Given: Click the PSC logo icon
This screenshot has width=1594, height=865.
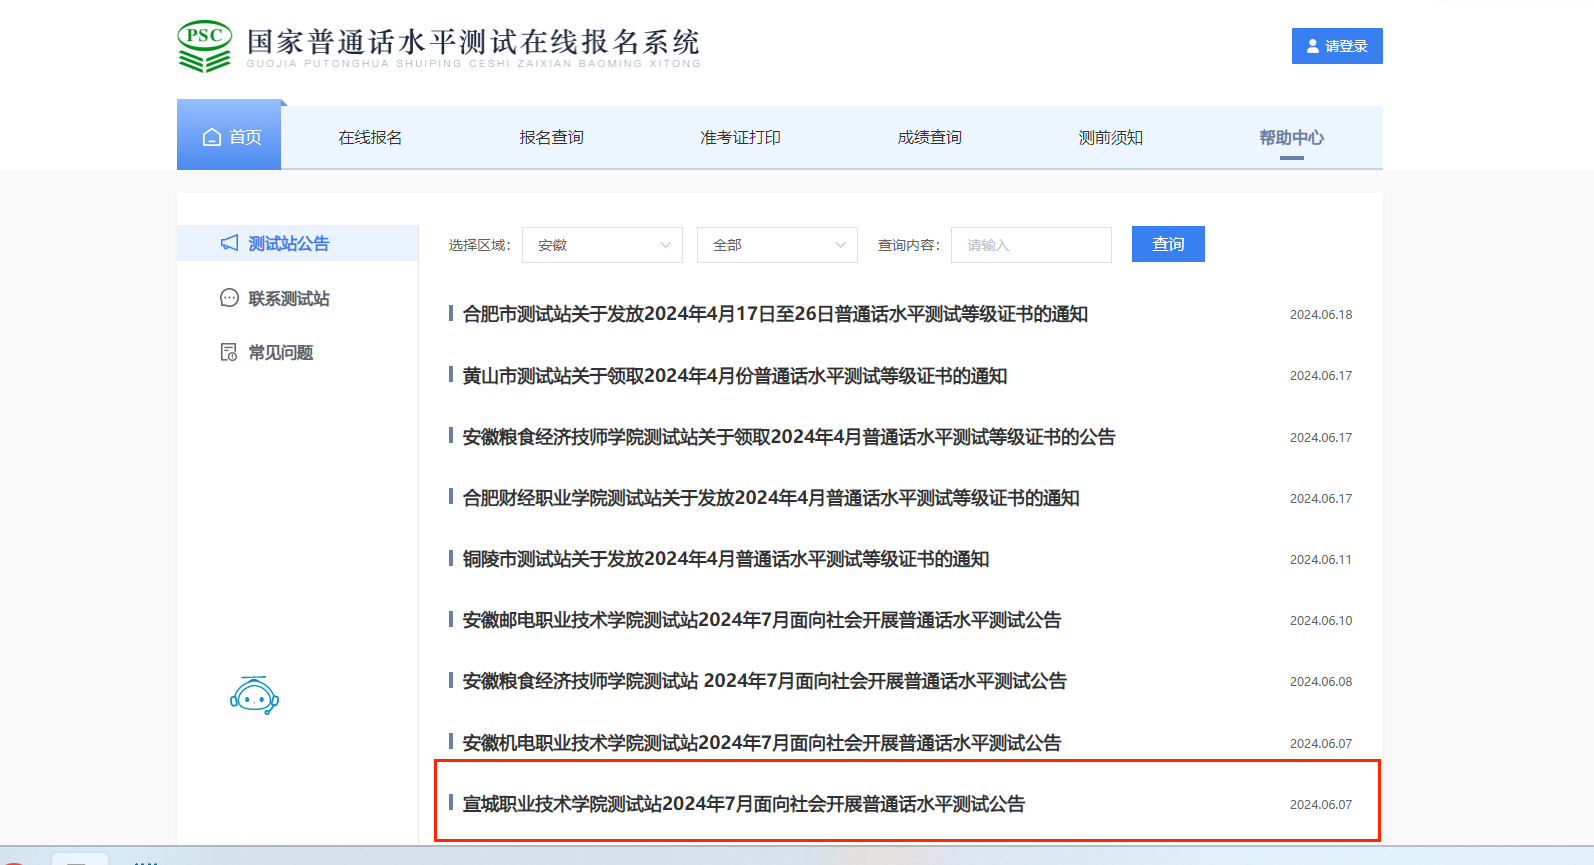Looking at the screenshot, I should point(204,47).
